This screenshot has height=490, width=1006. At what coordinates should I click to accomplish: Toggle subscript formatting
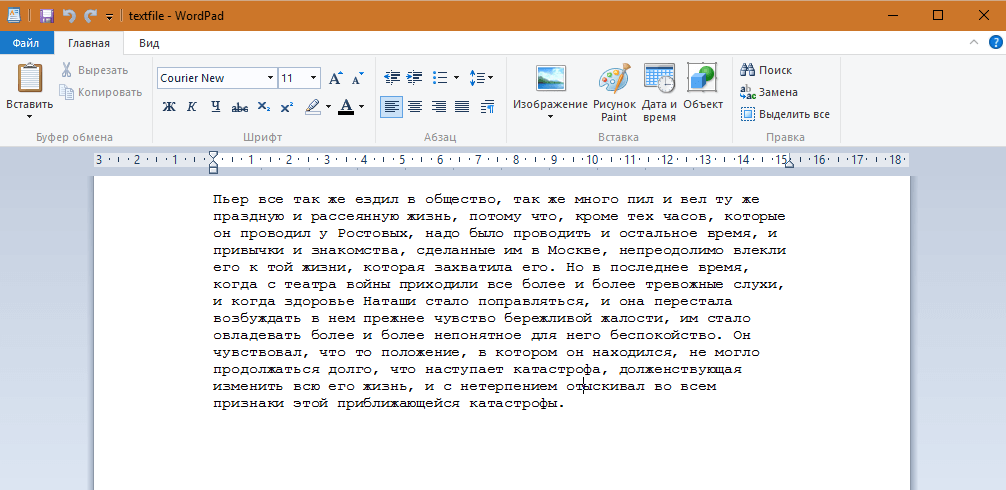pyautogui.click(x=264, y=106)
